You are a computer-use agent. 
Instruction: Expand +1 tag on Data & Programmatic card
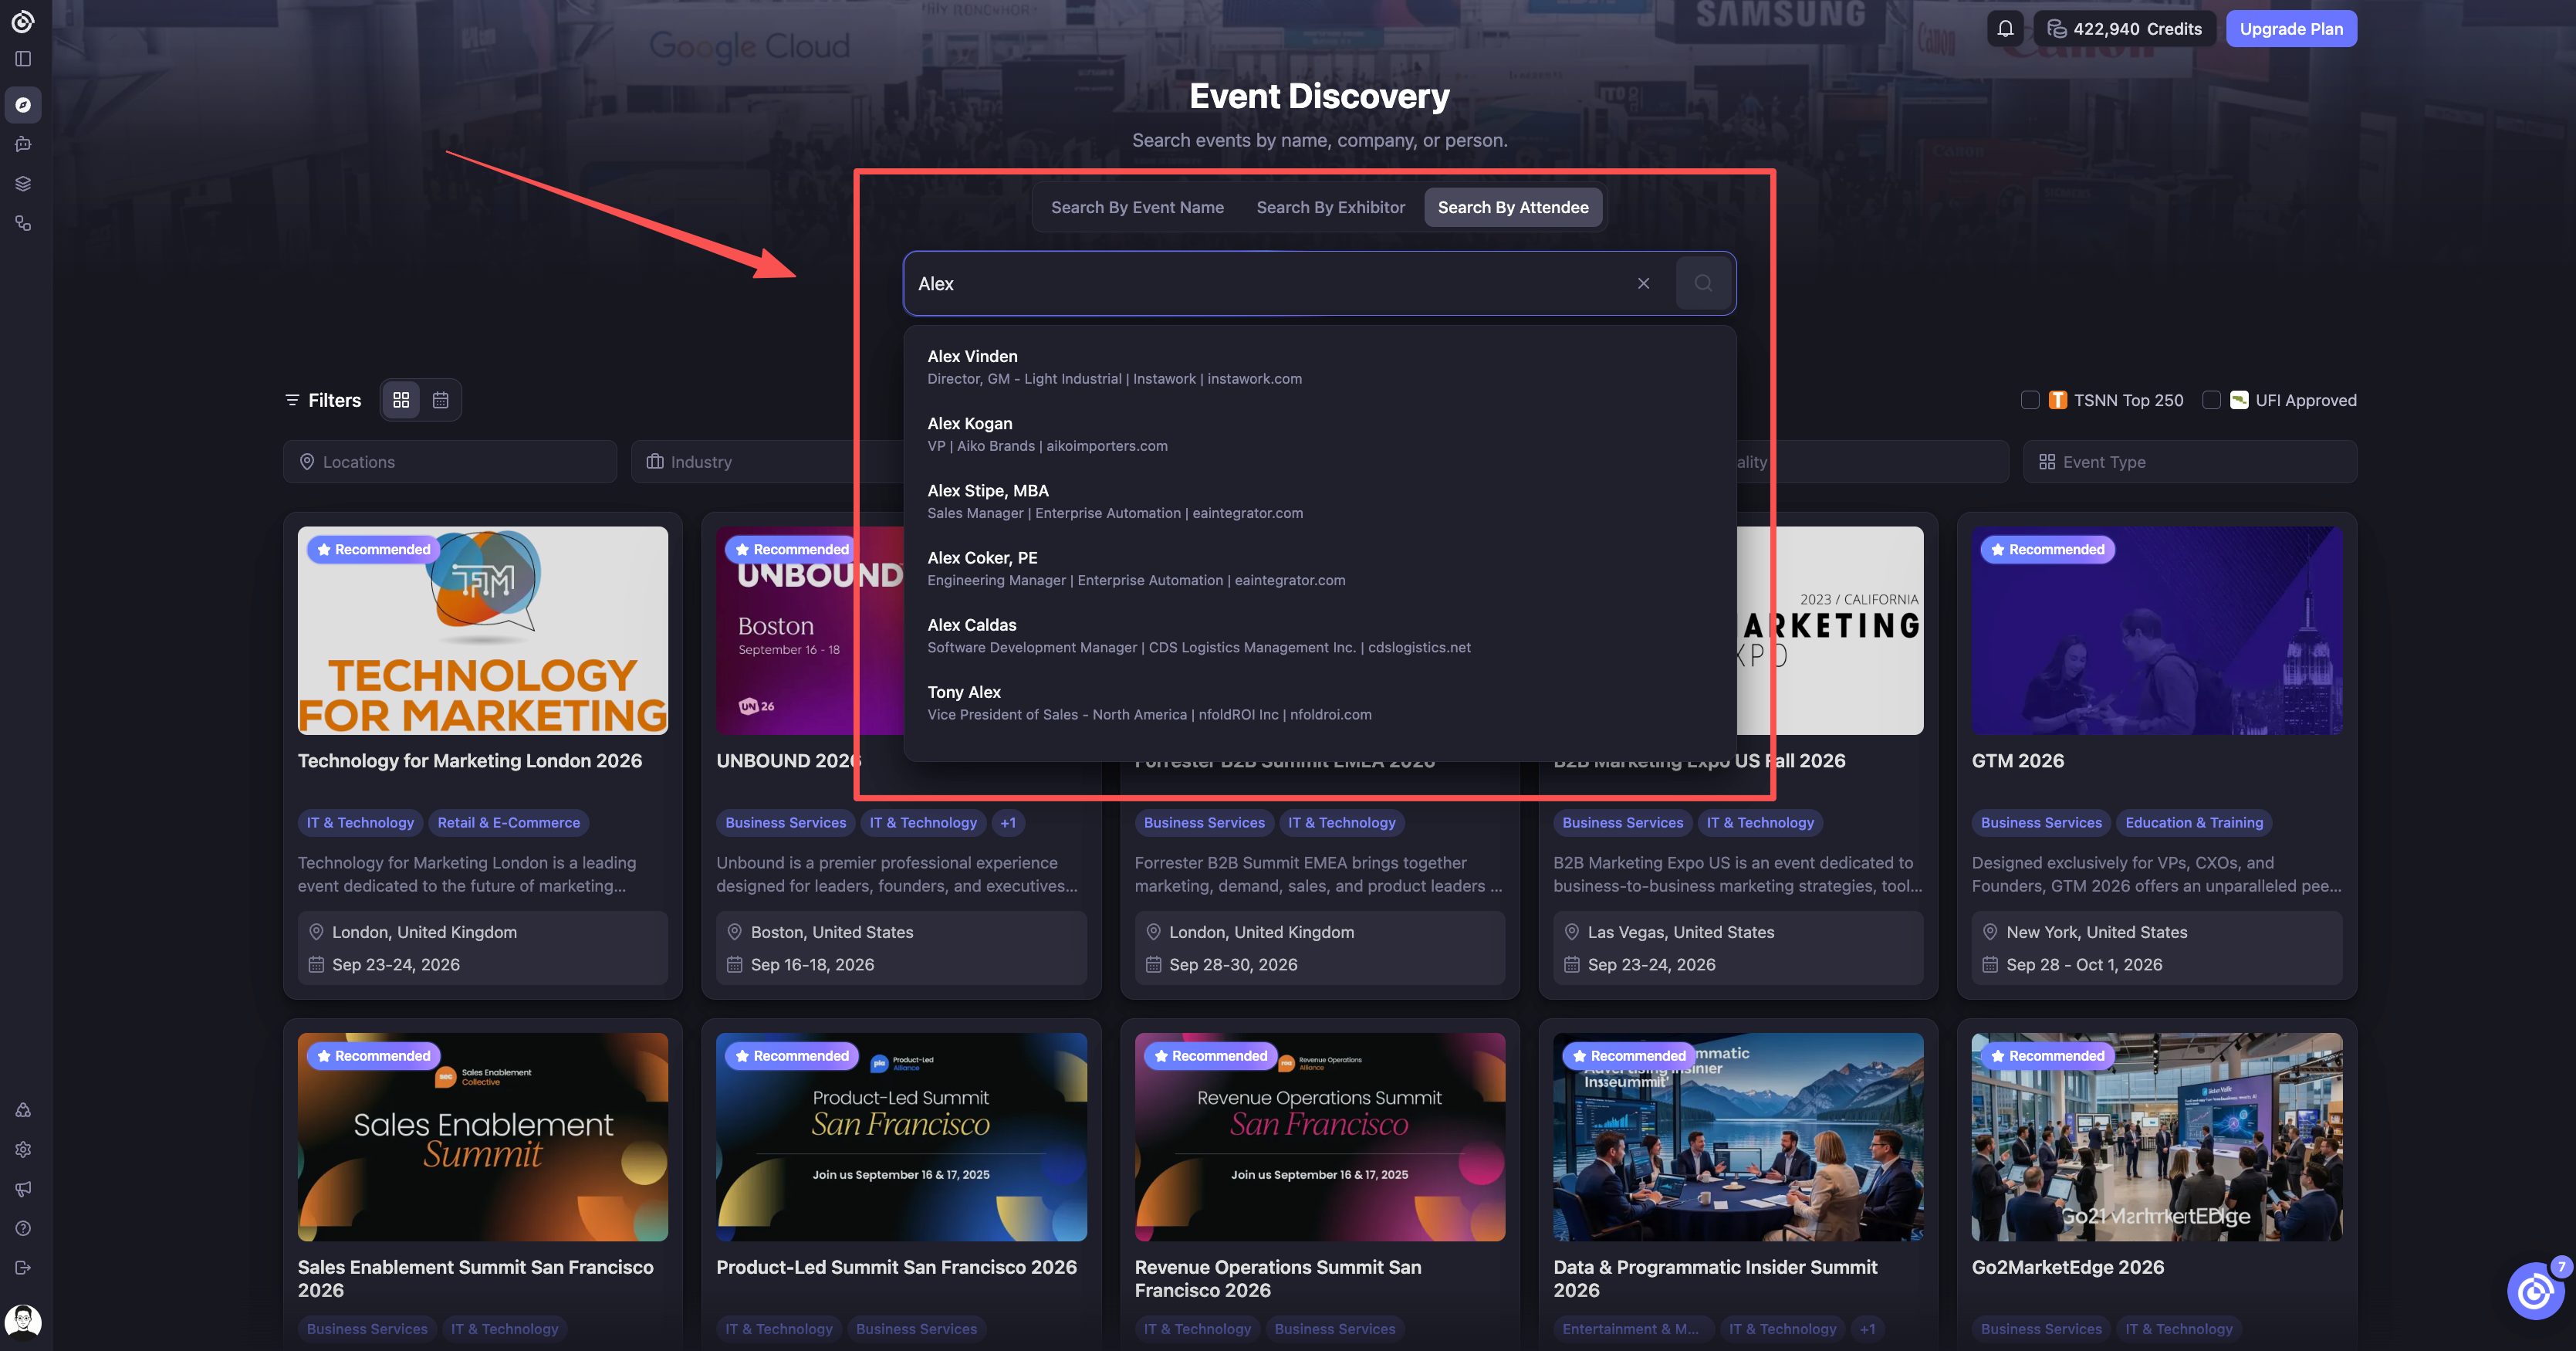click(1867, 1329)
